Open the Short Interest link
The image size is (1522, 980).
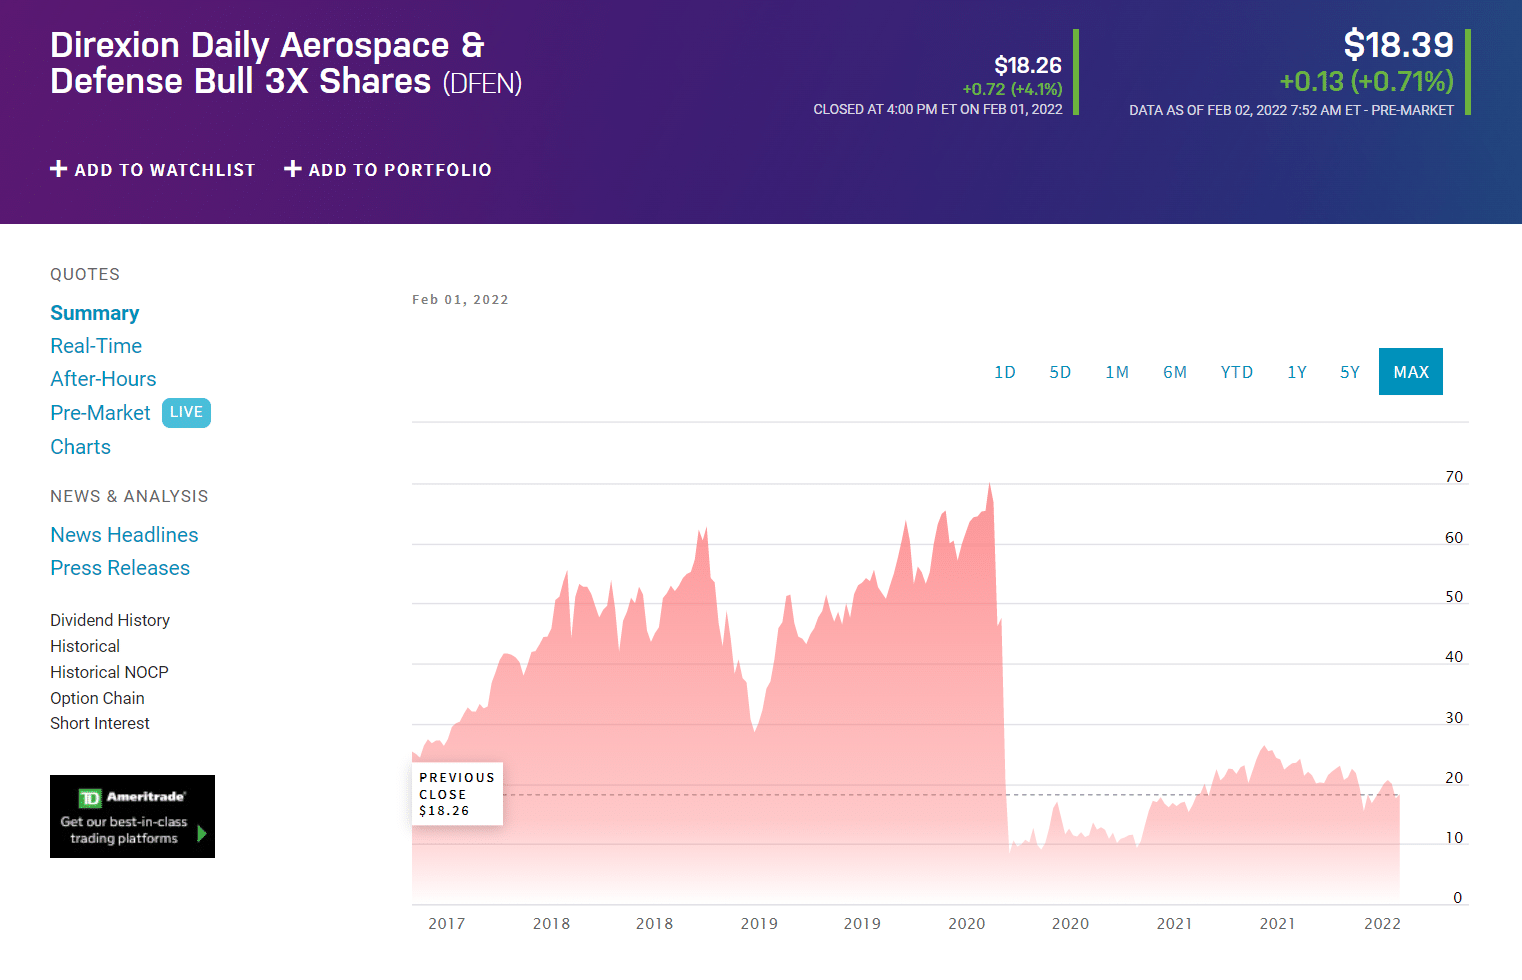coord(100,723)
